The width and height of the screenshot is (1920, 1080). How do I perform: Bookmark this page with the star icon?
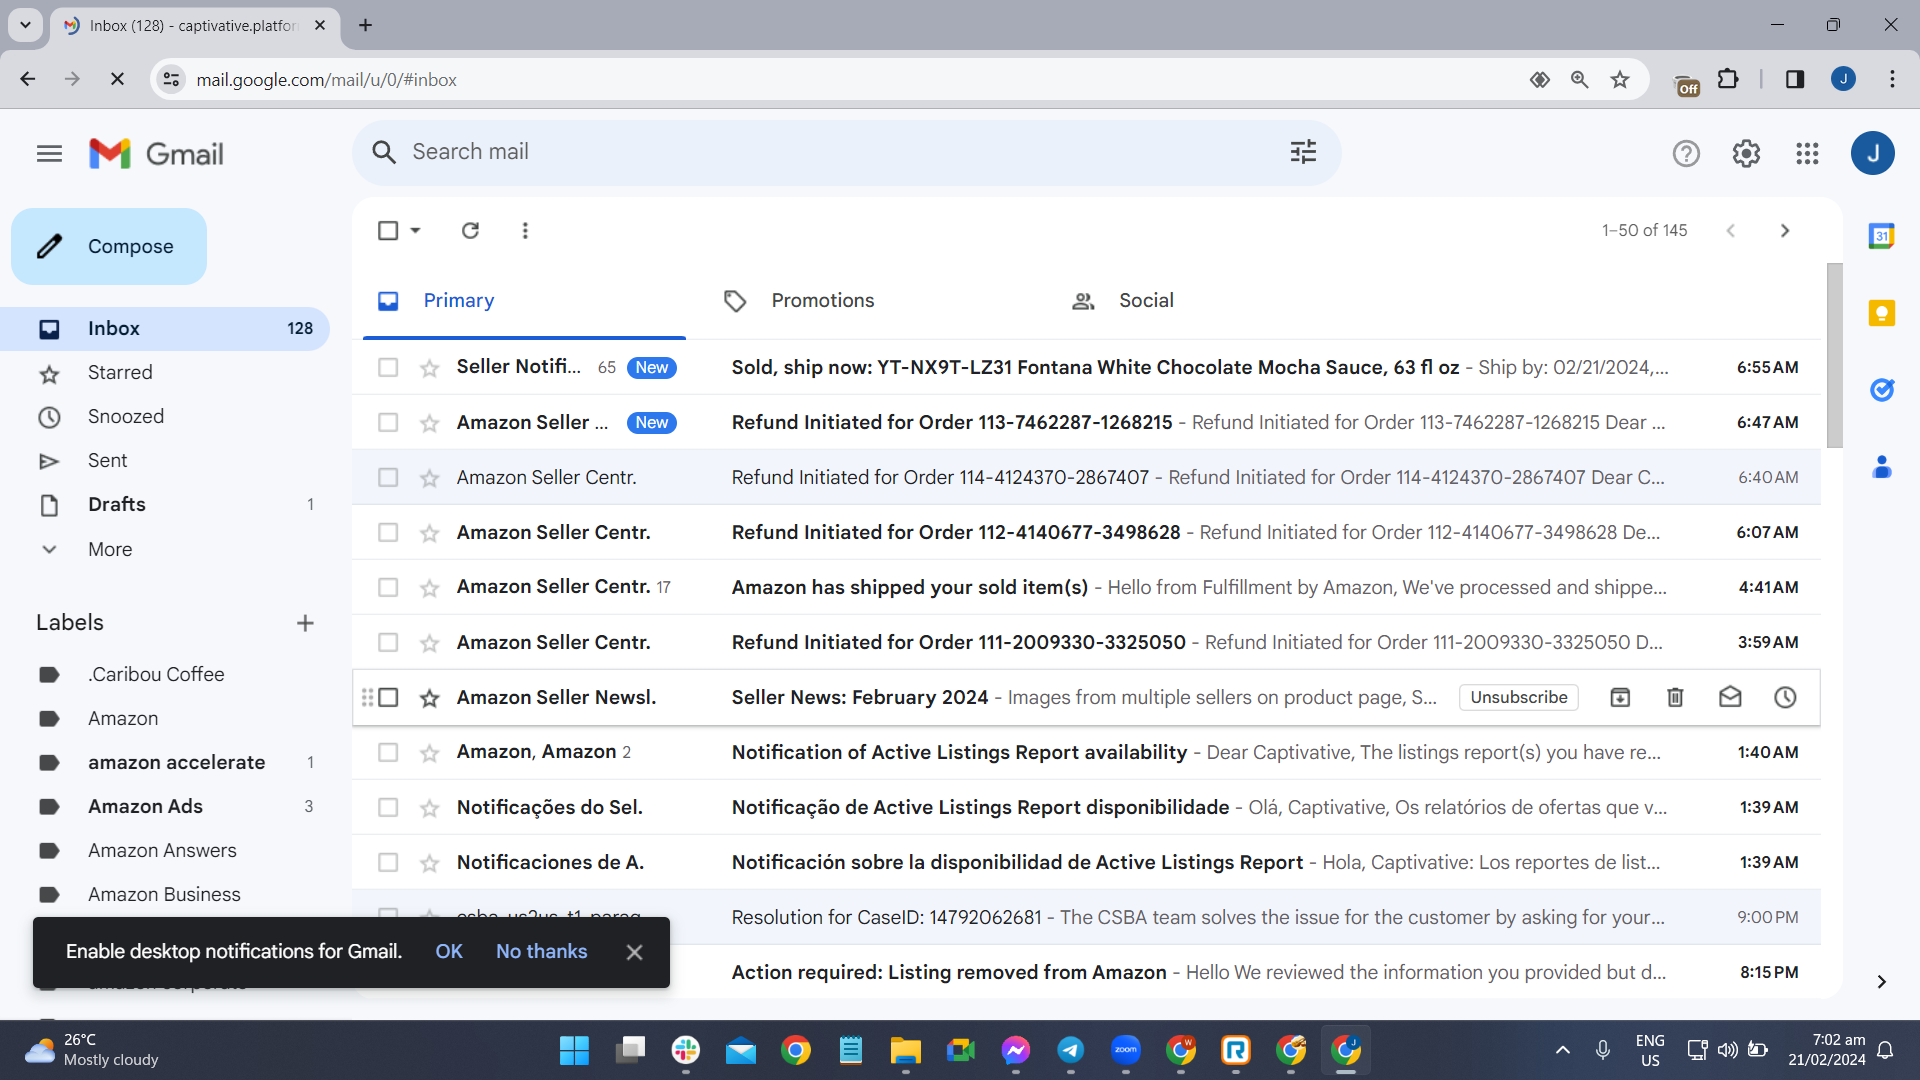click(1620, 80)
